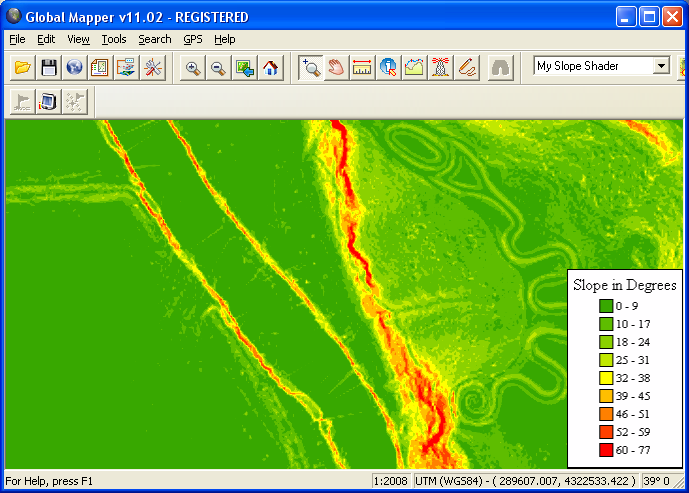The image size is (689, 493).
Task: Click the GPS device screen icon
Action: coord(48,102)
